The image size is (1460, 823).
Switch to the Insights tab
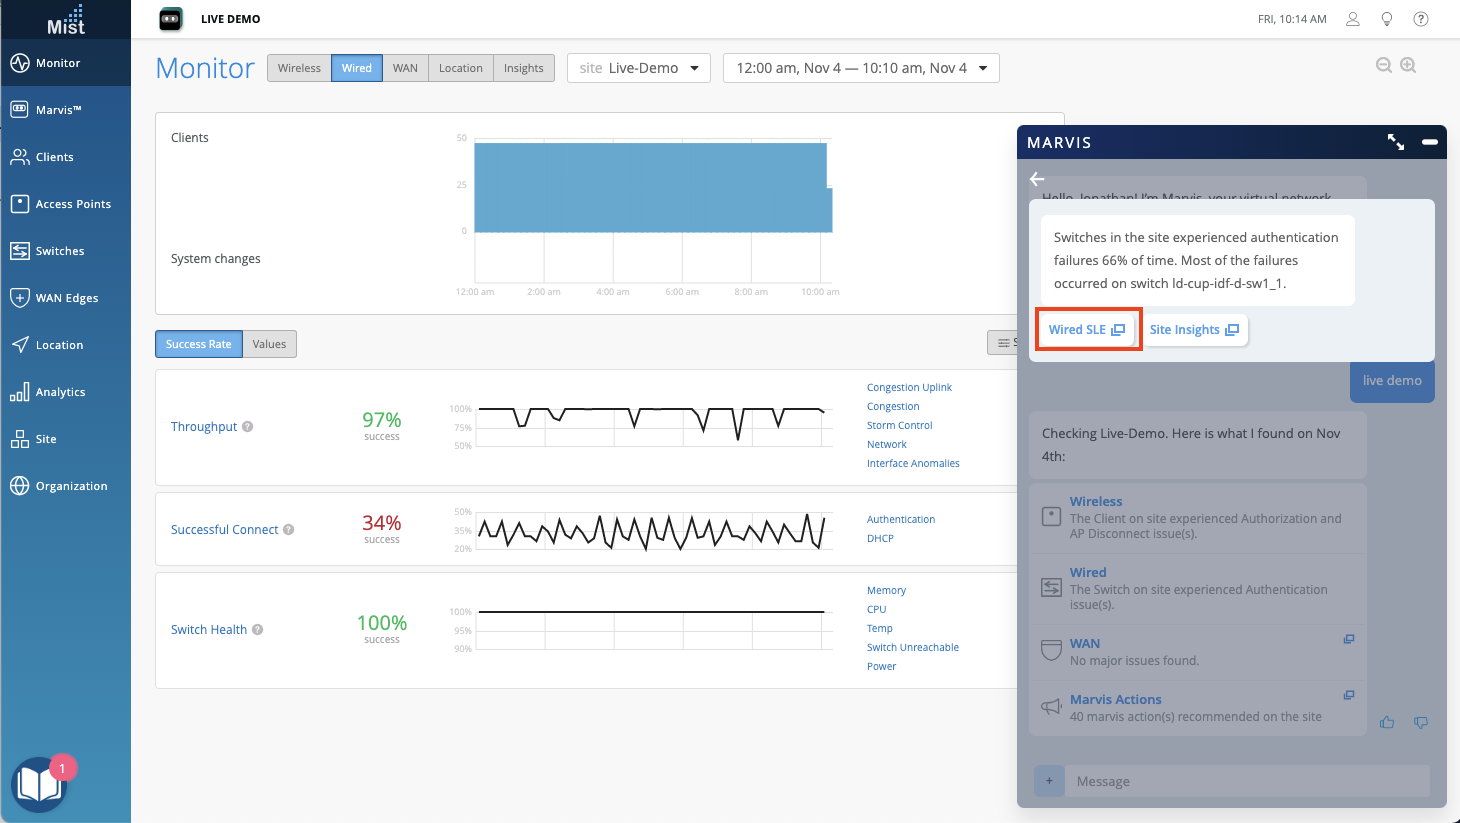click(523, 68)
